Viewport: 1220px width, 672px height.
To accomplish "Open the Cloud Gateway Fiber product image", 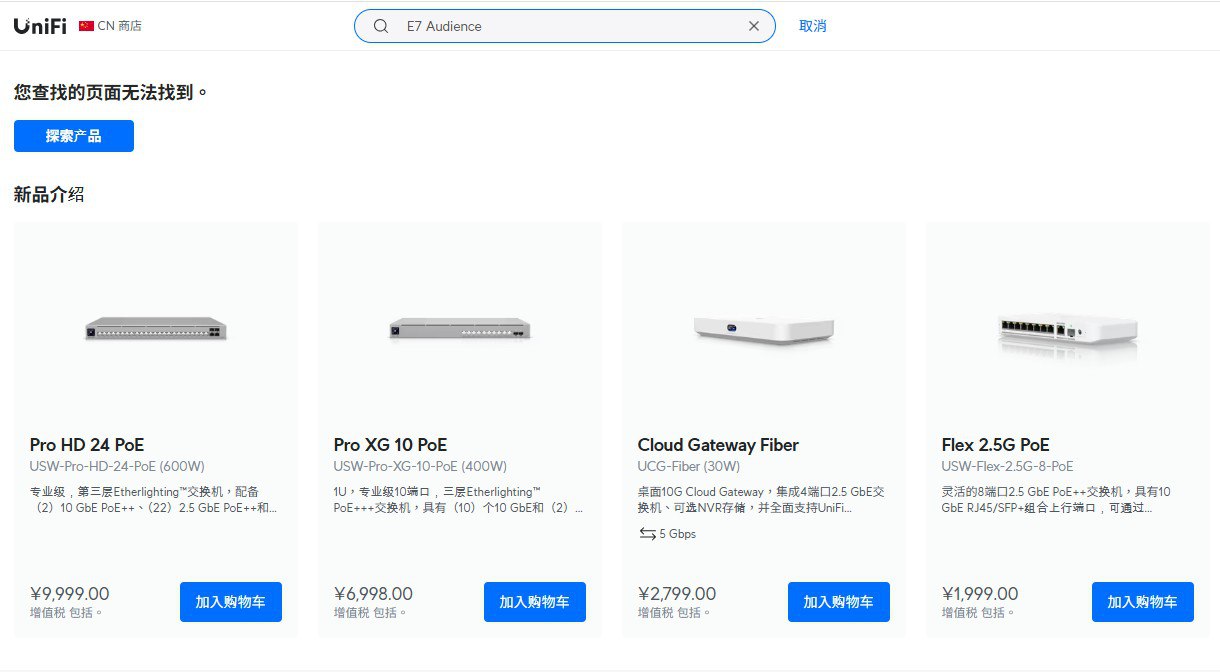I will tap(764, 328).
